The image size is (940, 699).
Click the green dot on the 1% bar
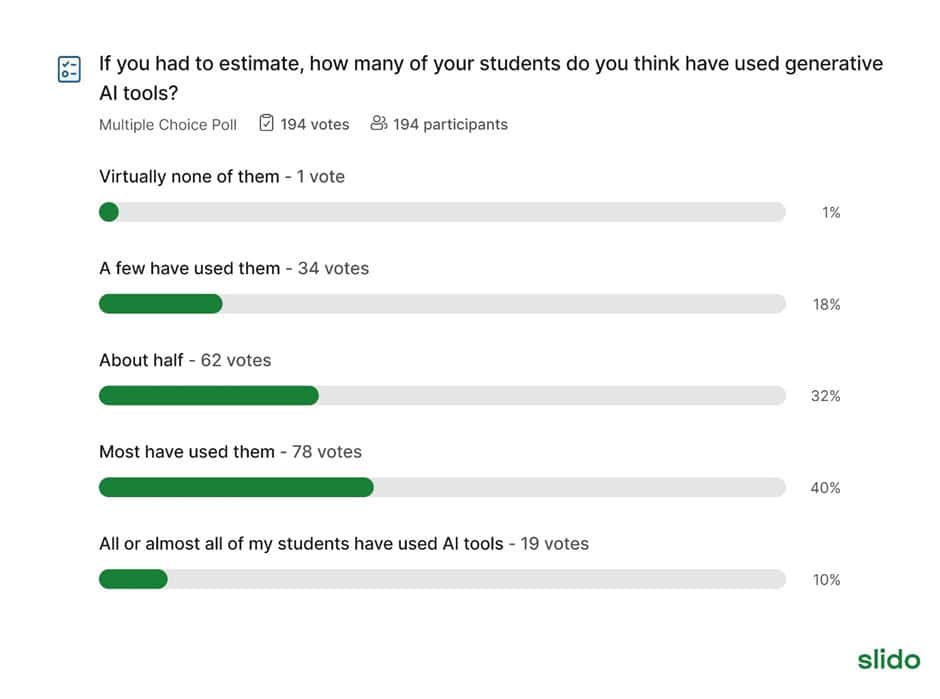pos(109,212)
